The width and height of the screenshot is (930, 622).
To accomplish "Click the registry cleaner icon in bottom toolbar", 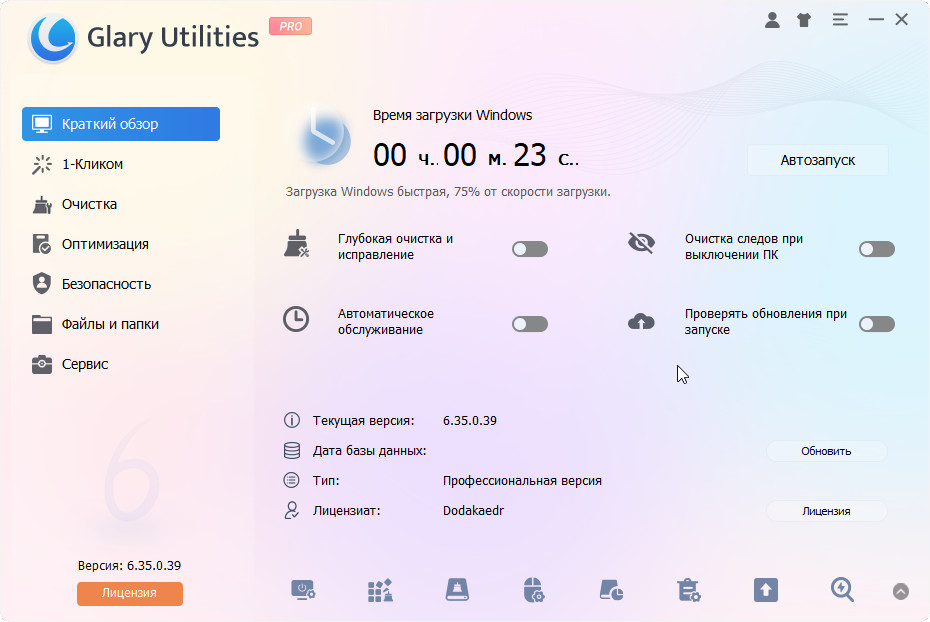I will [x=380, y=590].
